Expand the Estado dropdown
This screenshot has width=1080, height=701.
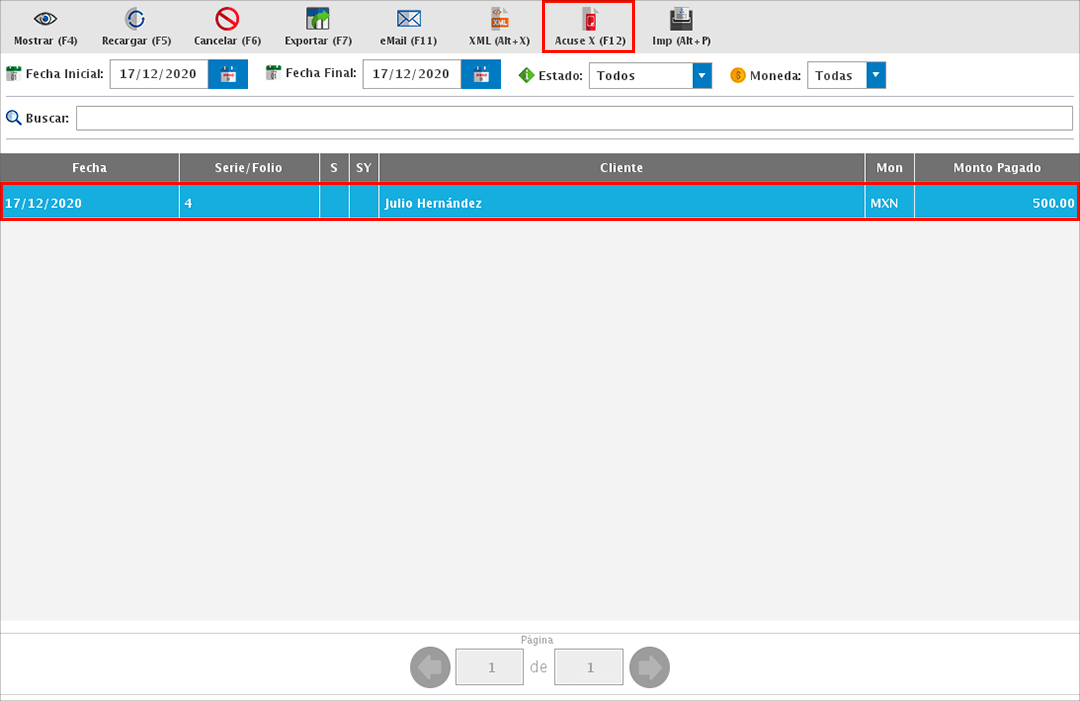click(x=702, y=76)
